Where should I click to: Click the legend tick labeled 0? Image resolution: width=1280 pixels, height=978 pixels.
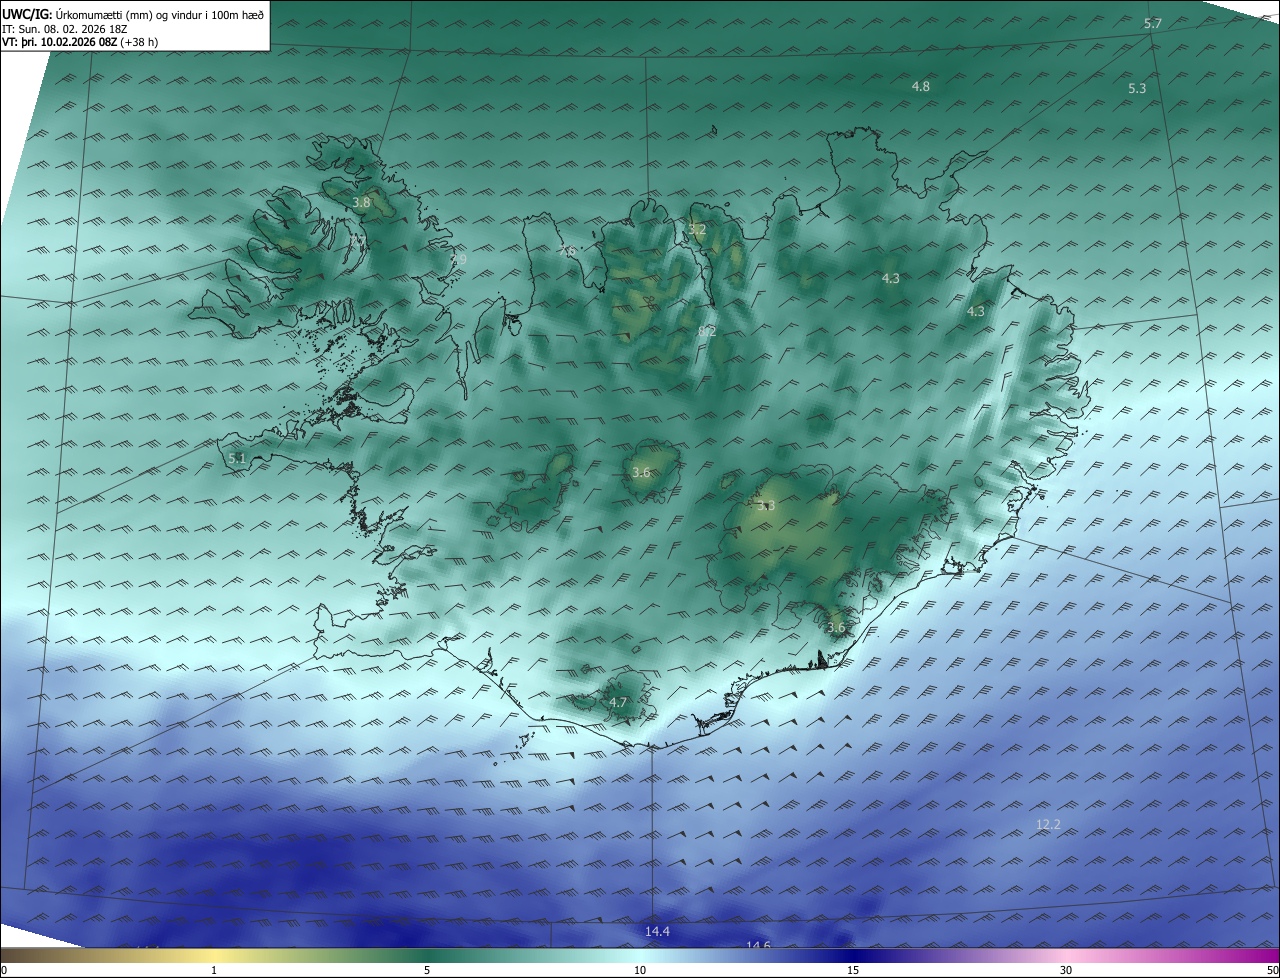(4, 970)
